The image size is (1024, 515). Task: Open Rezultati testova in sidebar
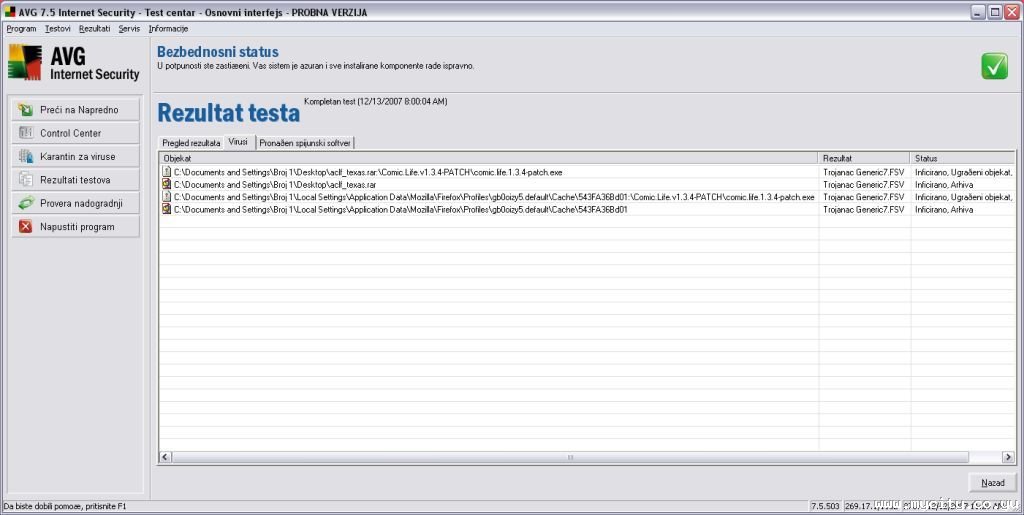click(76, 179)
